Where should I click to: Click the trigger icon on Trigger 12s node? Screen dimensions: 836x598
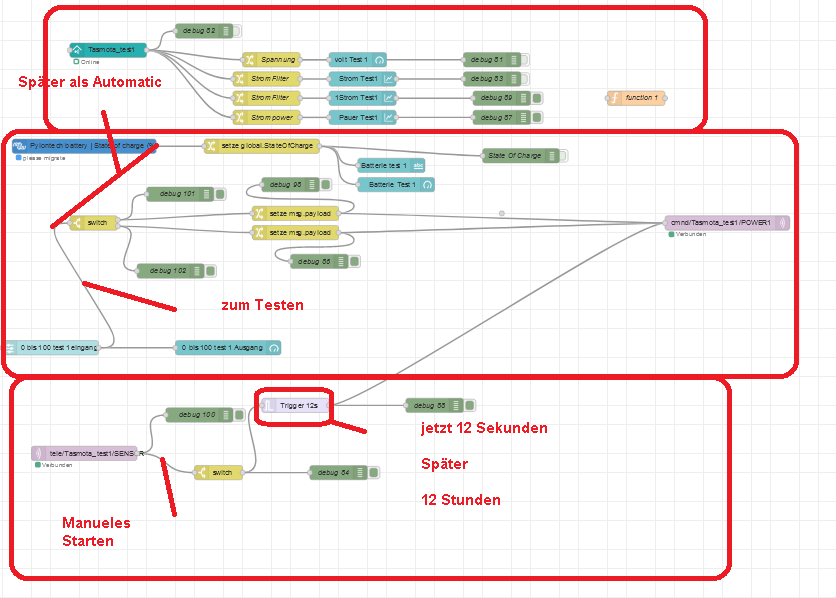(x=270, y=406)
